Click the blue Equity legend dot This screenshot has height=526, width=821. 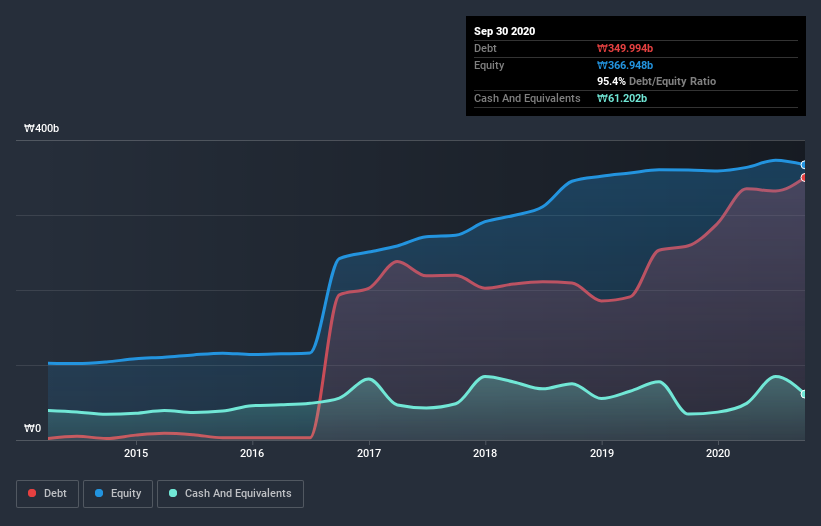point(99,493)
